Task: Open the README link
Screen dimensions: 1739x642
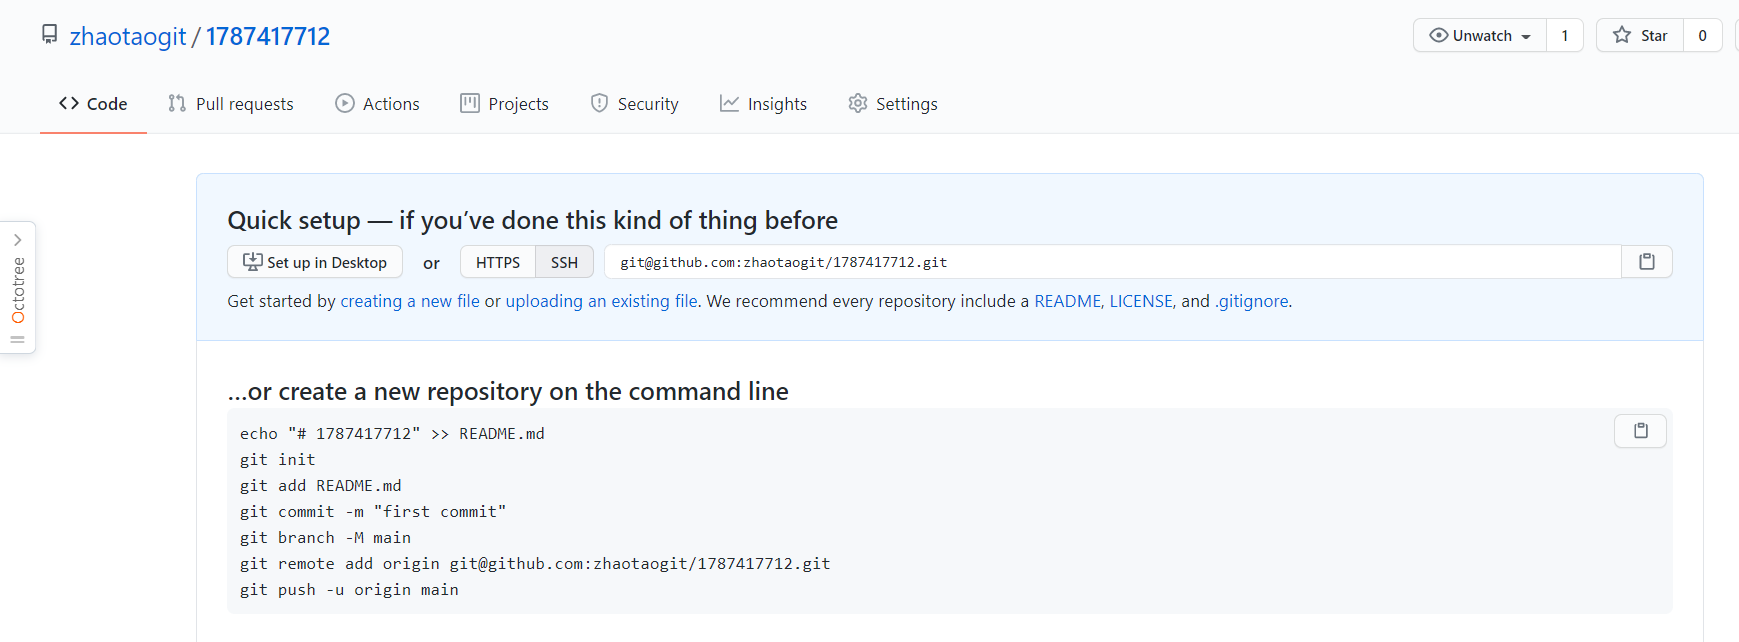Action: click(1069, 301)
